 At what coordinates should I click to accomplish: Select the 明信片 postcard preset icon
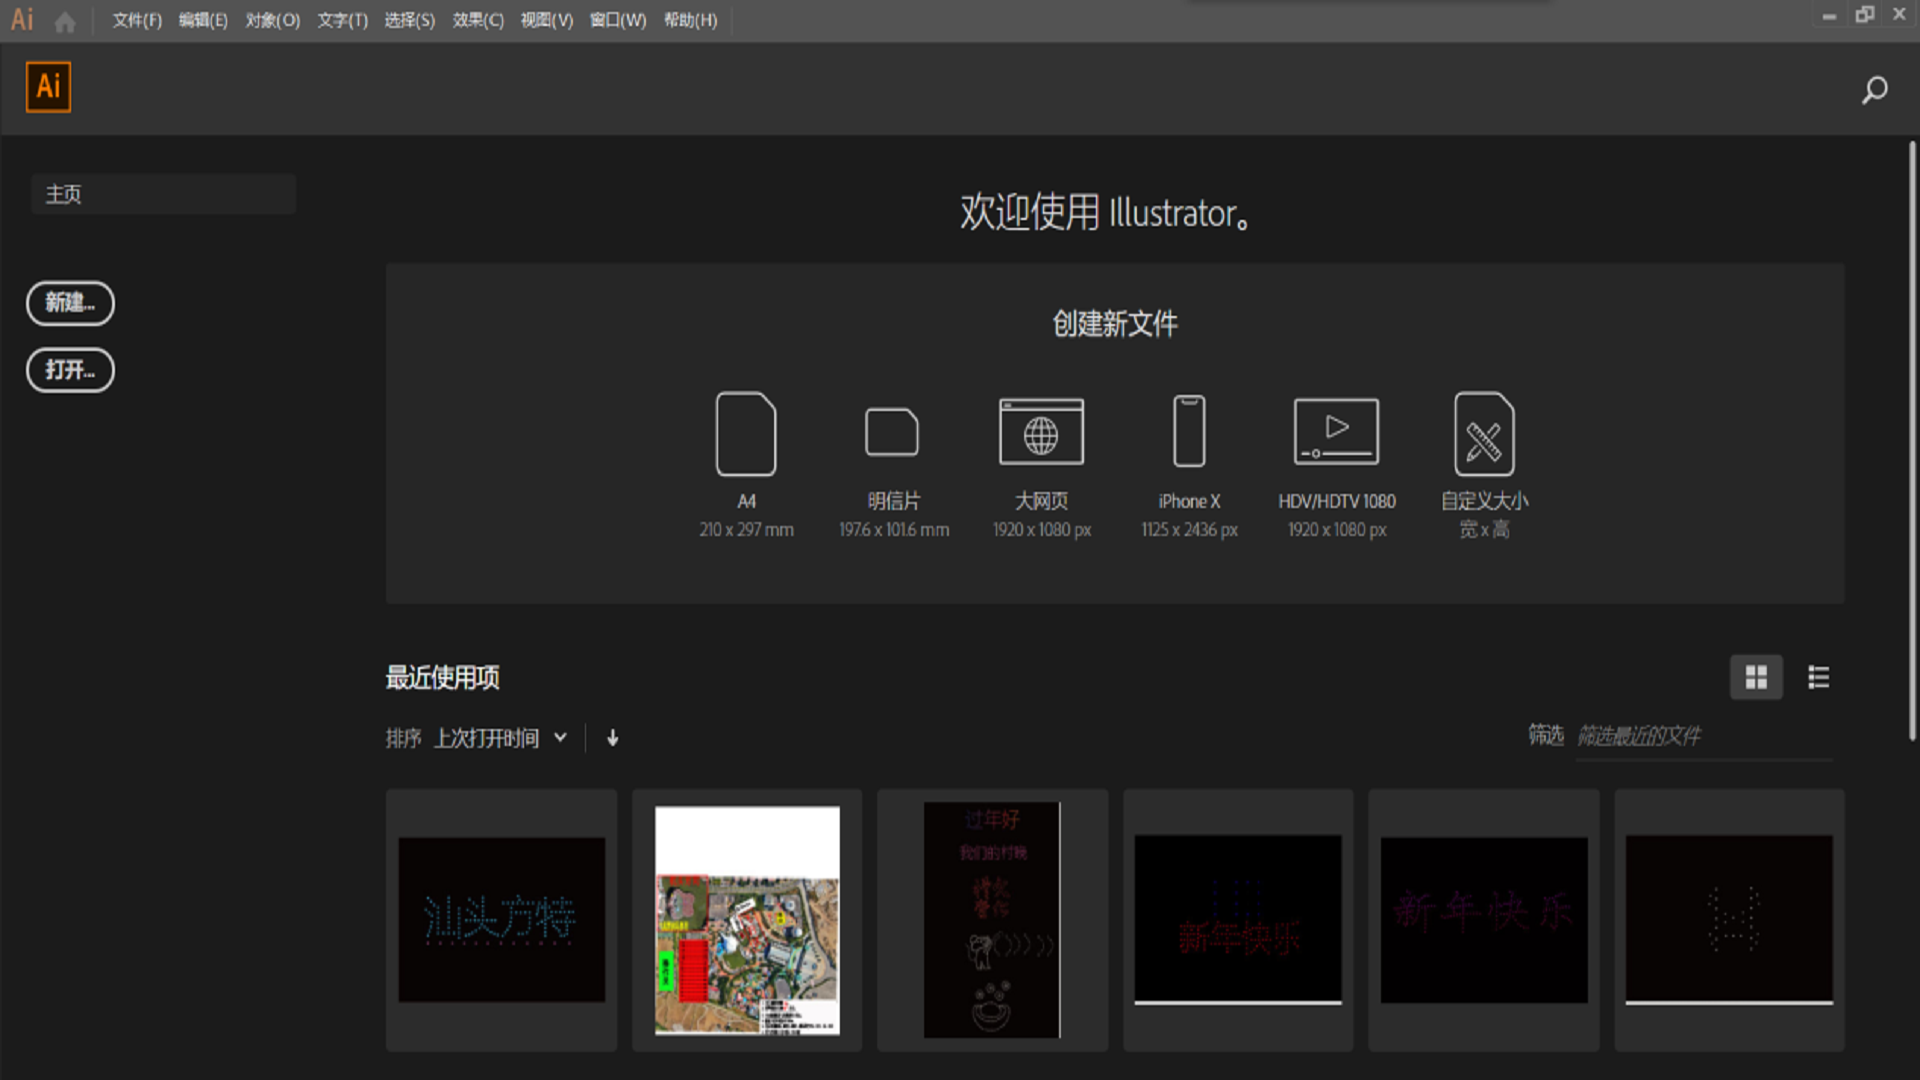(x=892, y=432)
